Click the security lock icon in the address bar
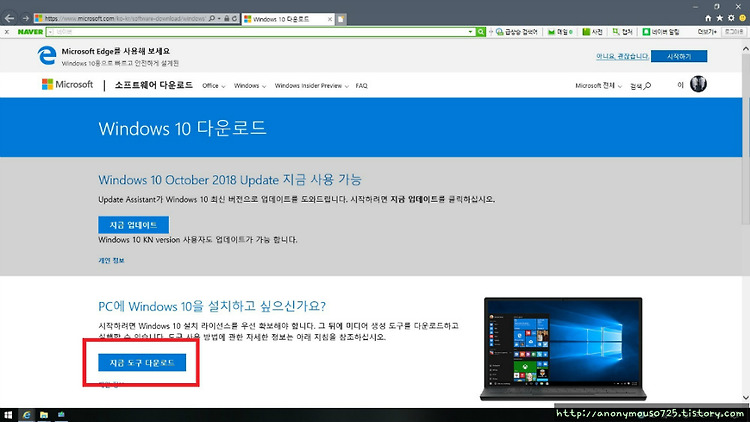The image size is (750, 422). click(x=227, y=18)
